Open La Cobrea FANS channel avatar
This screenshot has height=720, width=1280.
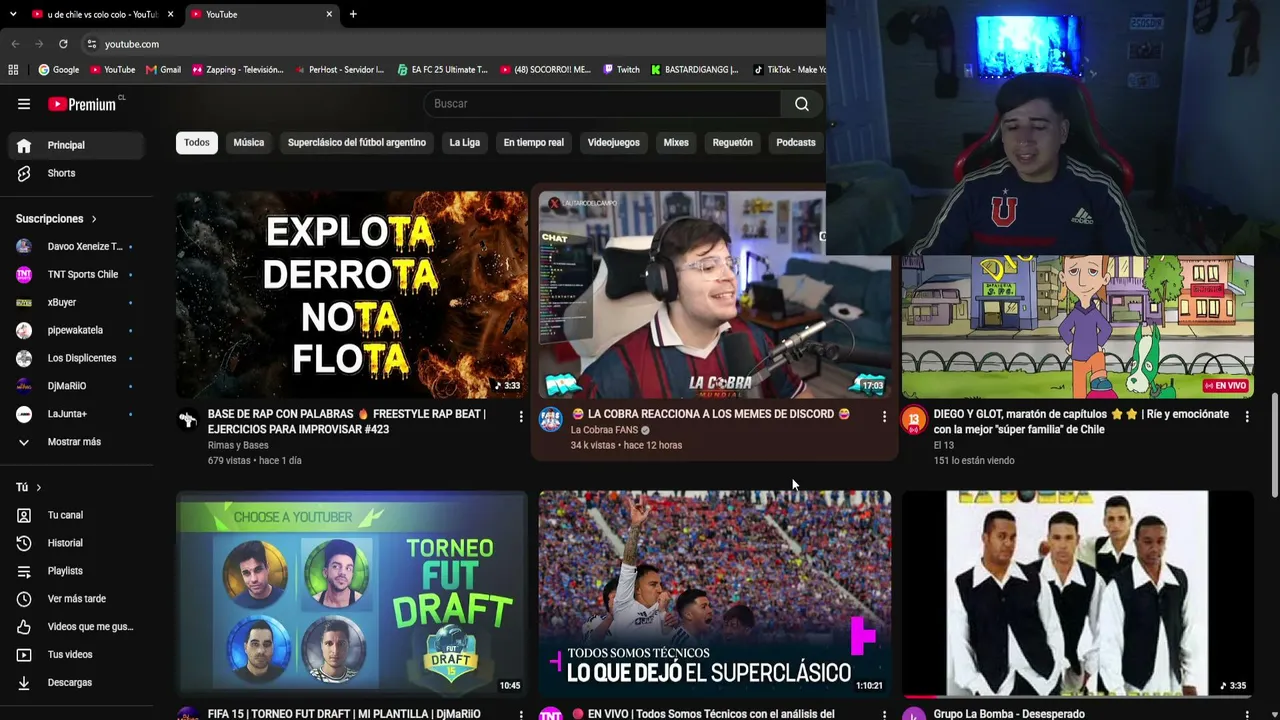(x=551, y=420)
